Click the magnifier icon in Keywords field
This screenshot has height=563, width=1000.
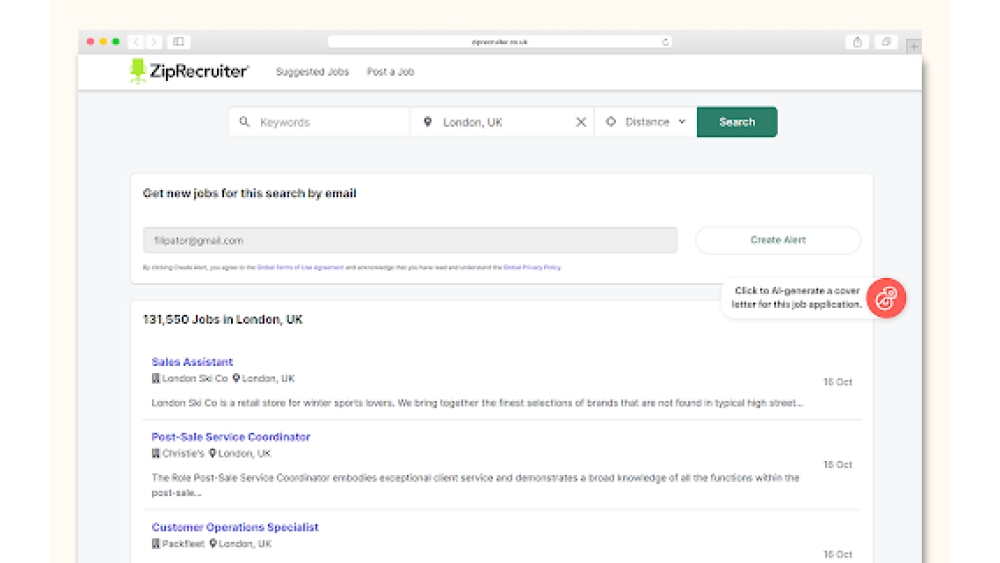click(244, 122)
